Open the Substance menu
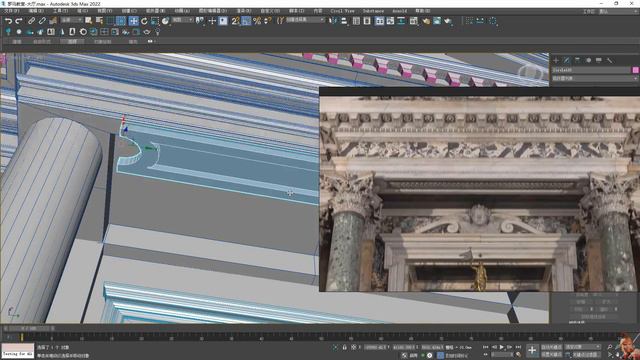Viewport: 640px width, 360px height. coord(373,11)
